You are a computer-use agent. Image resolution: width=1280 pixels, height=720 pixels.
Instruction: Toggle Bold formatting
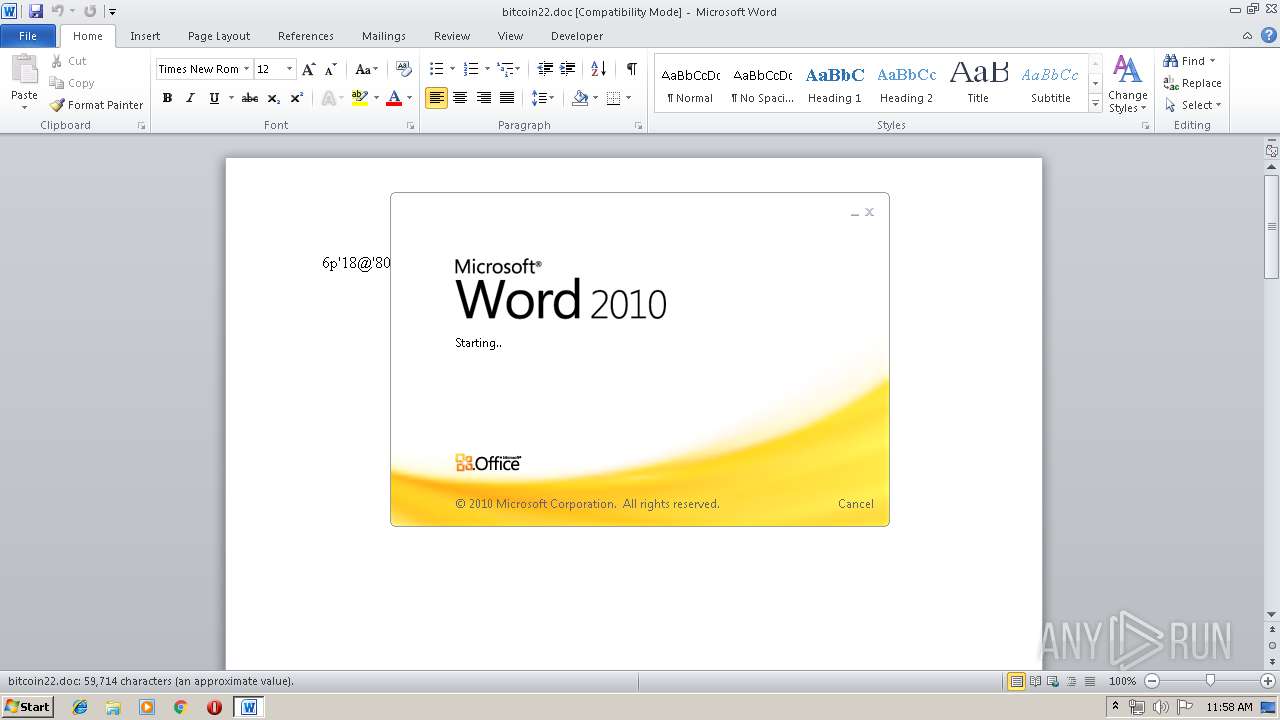(167, 98)
